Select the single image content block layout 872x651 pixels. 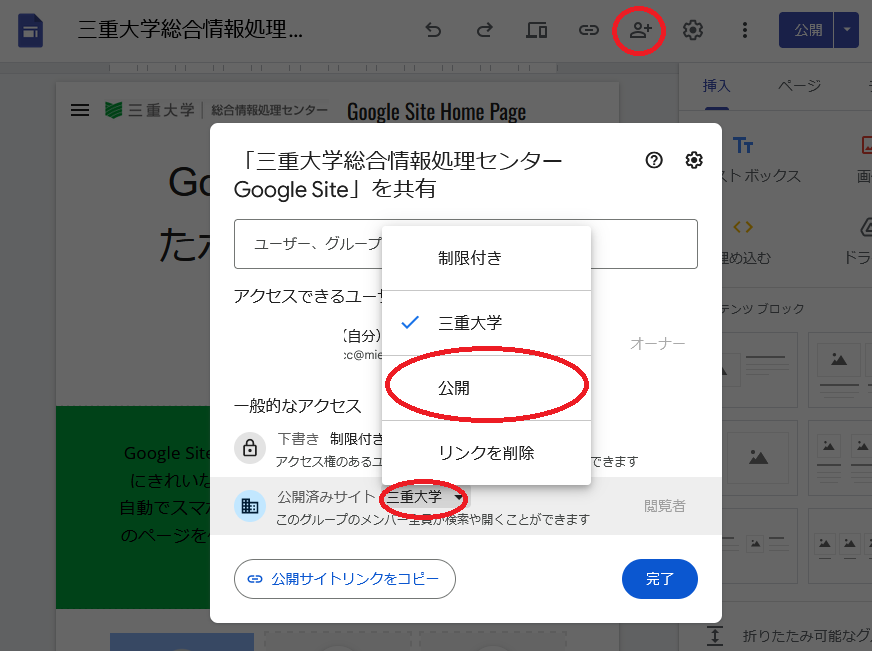pos(759,458)
